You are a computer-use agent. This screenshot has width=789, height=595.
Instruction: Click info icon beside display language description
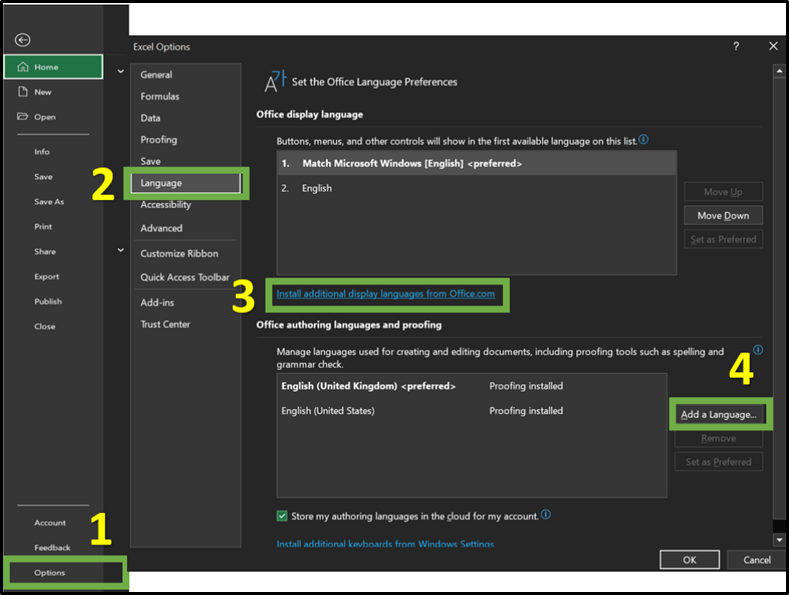644,139
